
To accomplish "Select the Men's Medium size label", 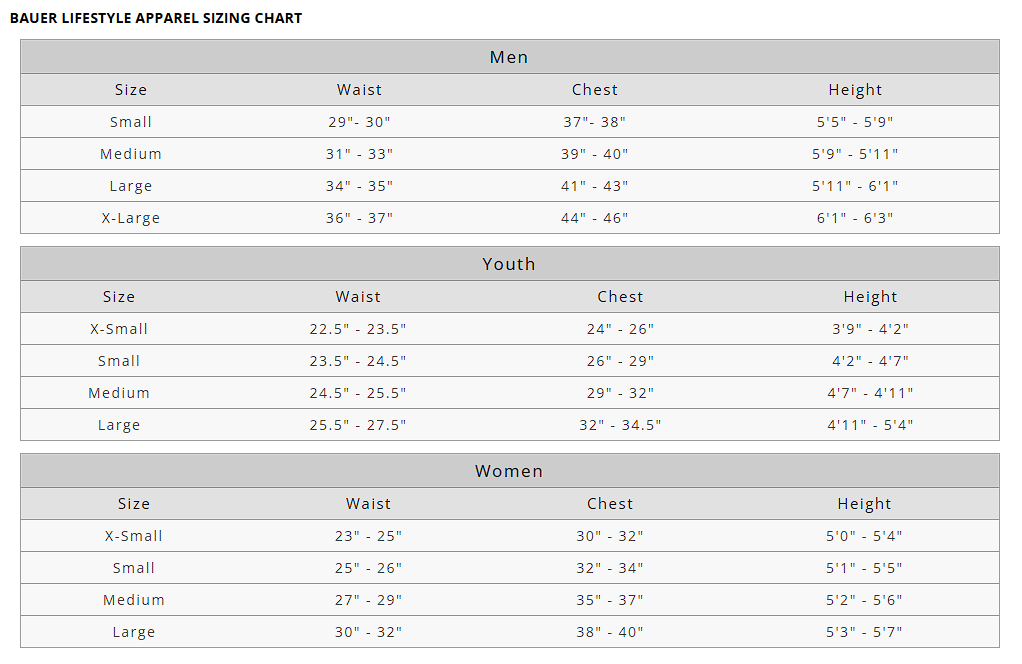I will 131,154.
